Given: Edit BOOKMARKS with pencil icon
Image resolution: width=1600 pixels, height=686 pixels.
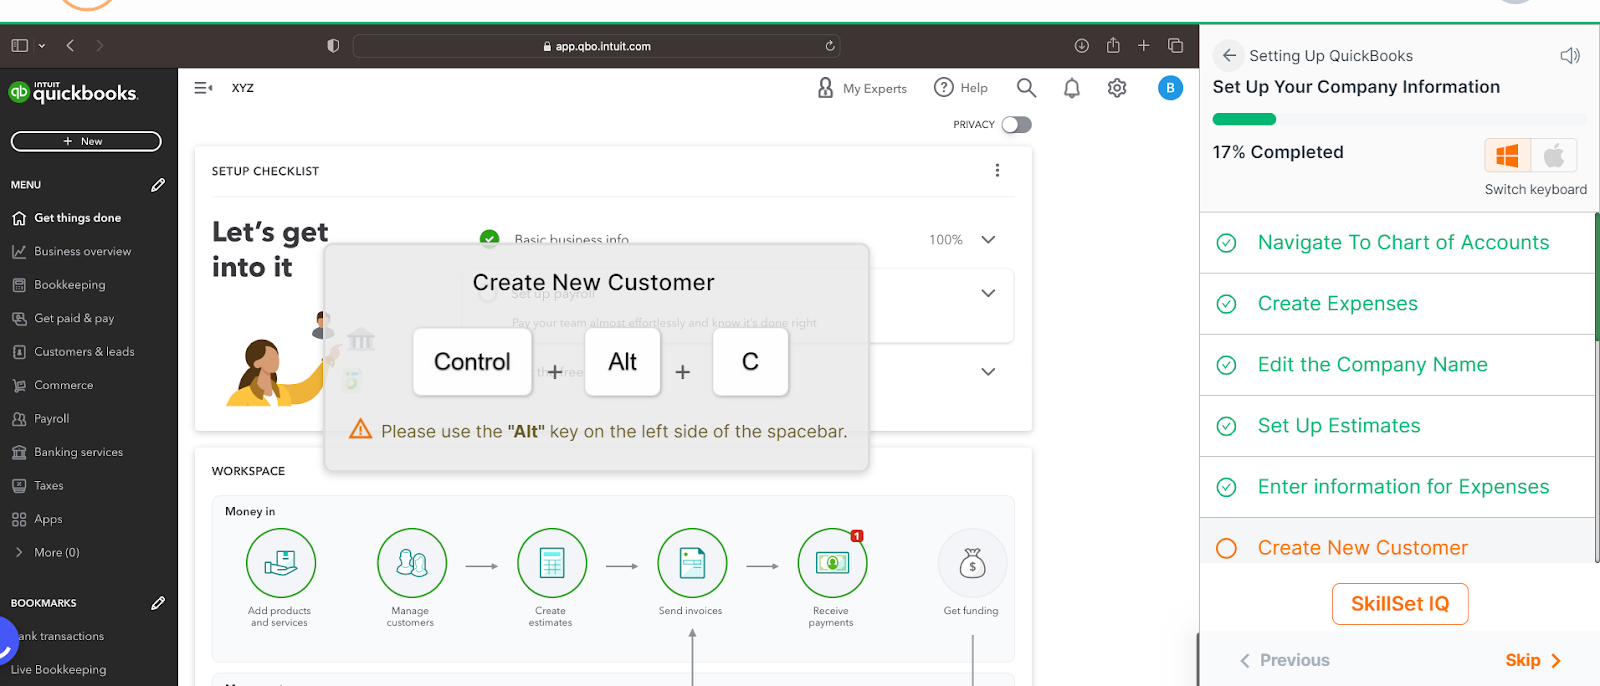Looking at the screenshot, I should point(158,603).
